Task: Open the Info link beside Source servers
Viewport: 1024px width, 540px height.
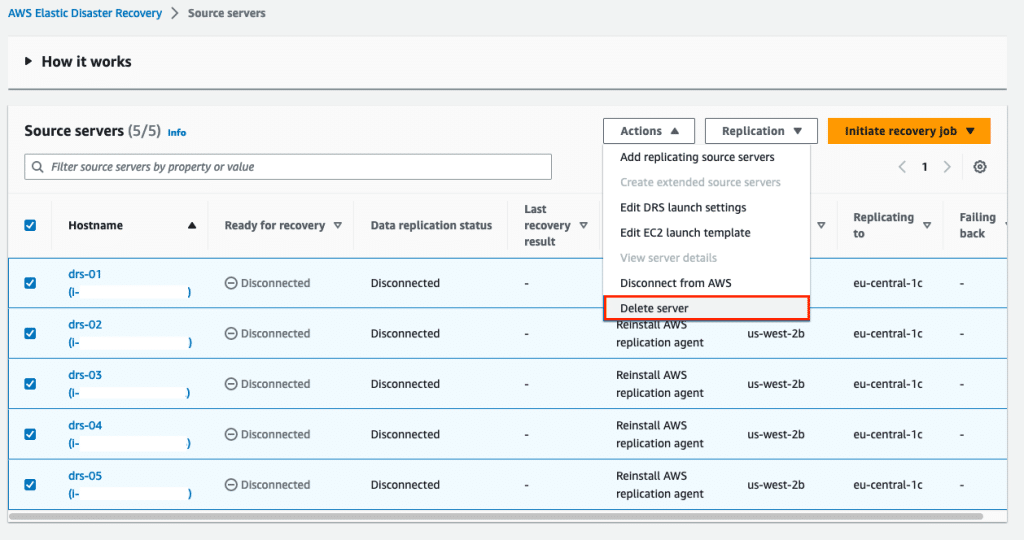Action: pyautogui.click(x=176, y=133)
